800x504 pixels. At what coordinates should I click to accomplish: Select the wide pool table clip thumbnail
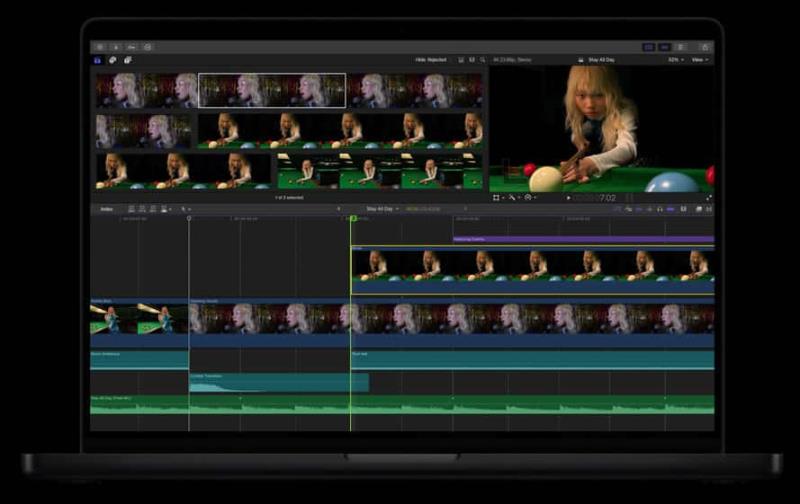tap(380, 171)
